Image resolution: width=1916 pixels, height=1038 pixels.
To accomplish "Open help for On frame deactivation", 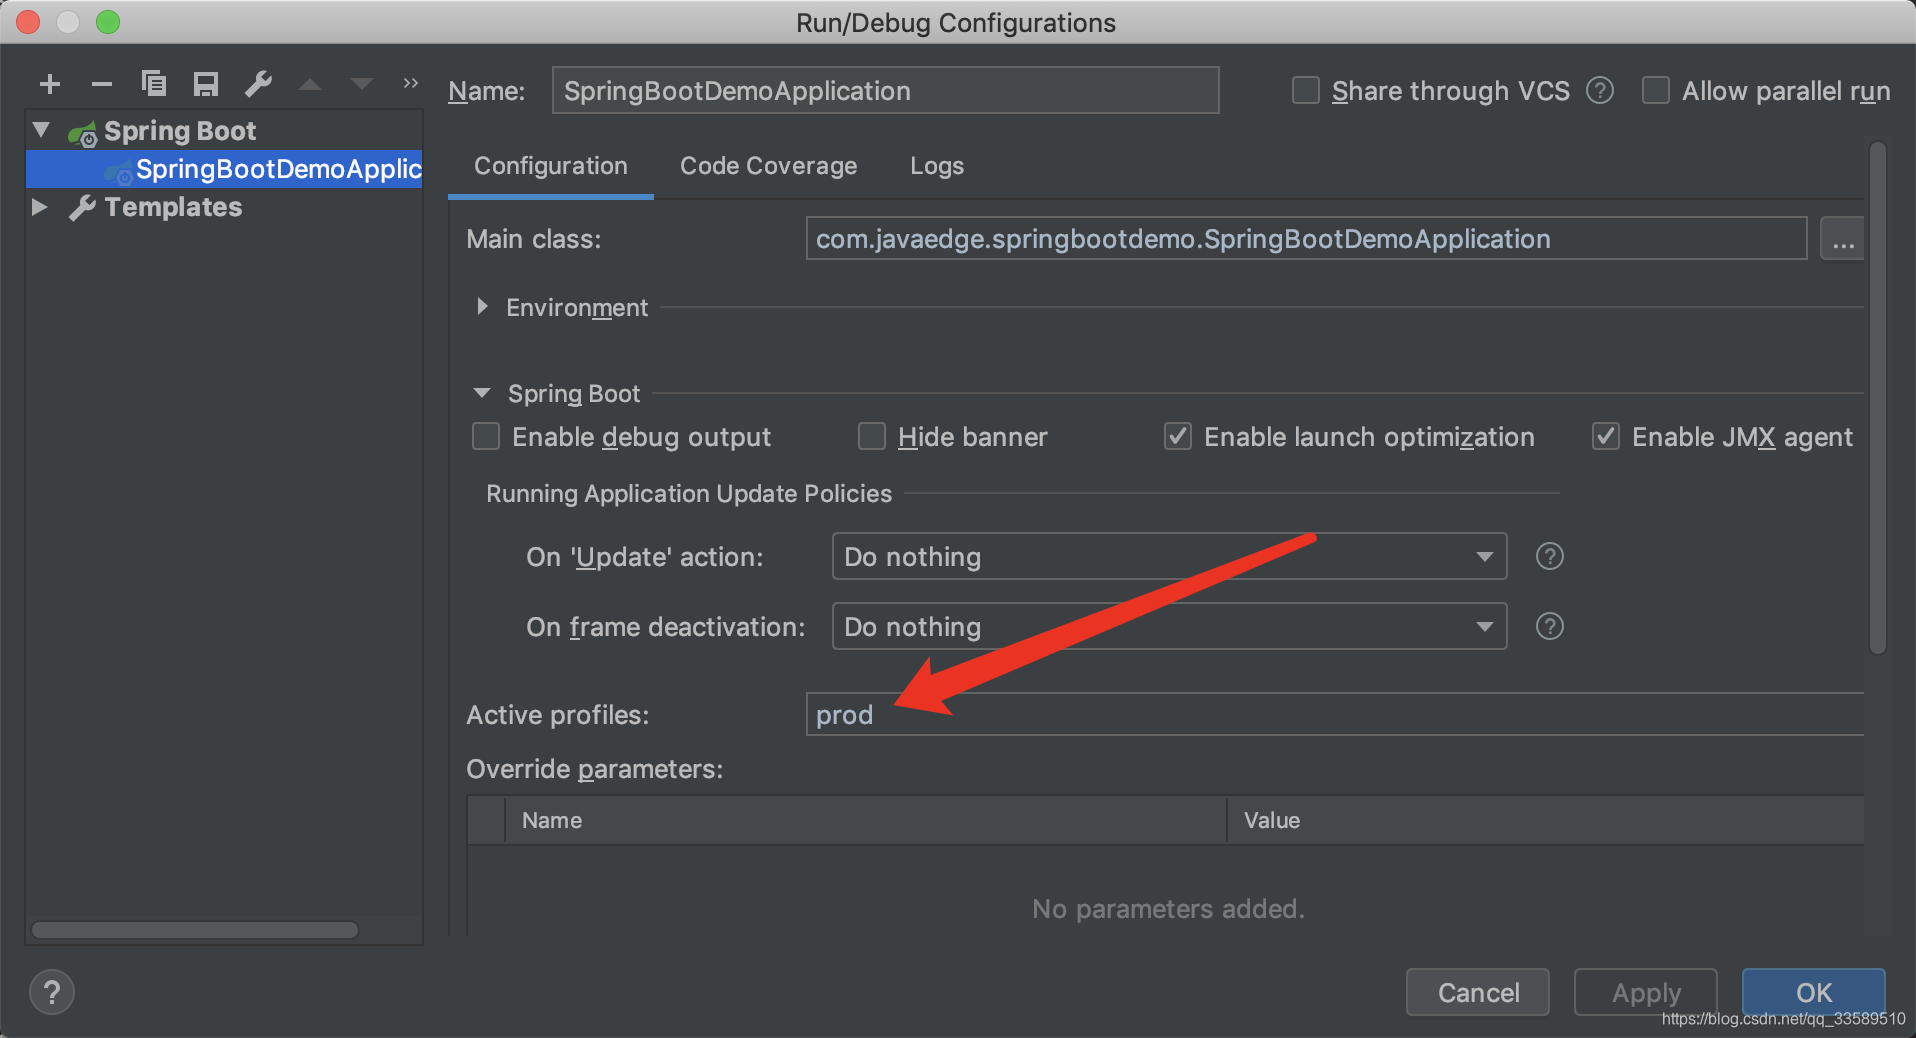I will click(1550, 626).
